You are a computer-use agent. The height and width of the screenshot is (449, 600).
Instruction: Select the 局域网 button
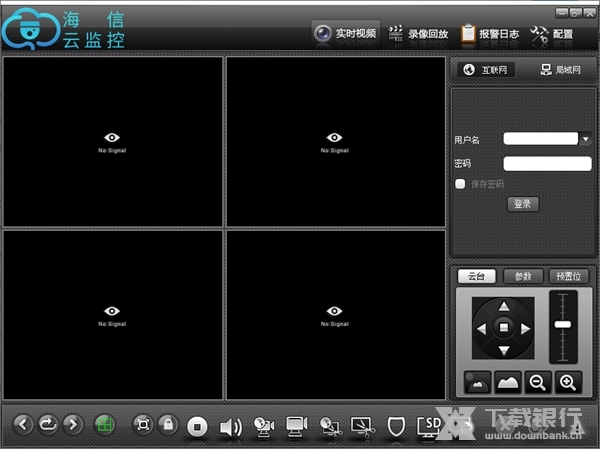click(559, 70)
